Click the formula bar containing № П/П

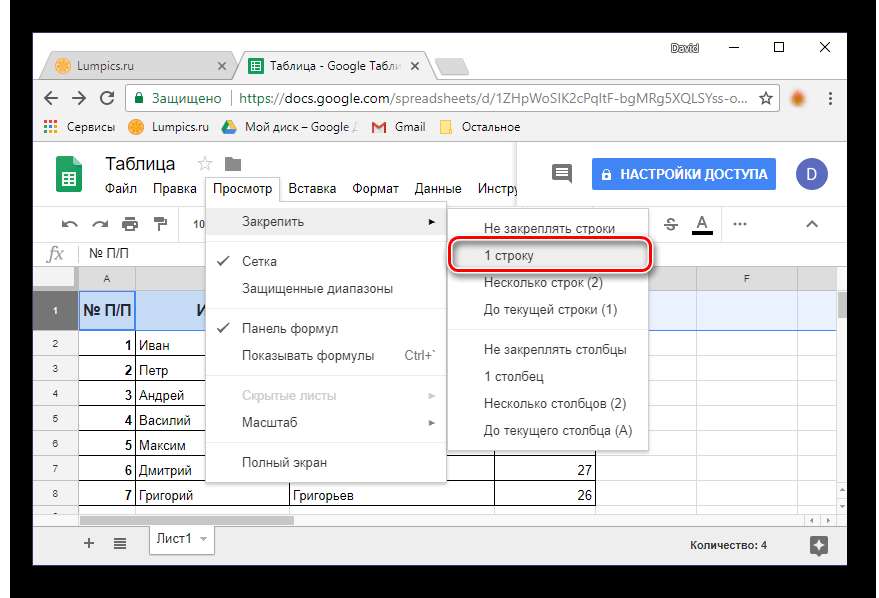(x=108, y=254)
